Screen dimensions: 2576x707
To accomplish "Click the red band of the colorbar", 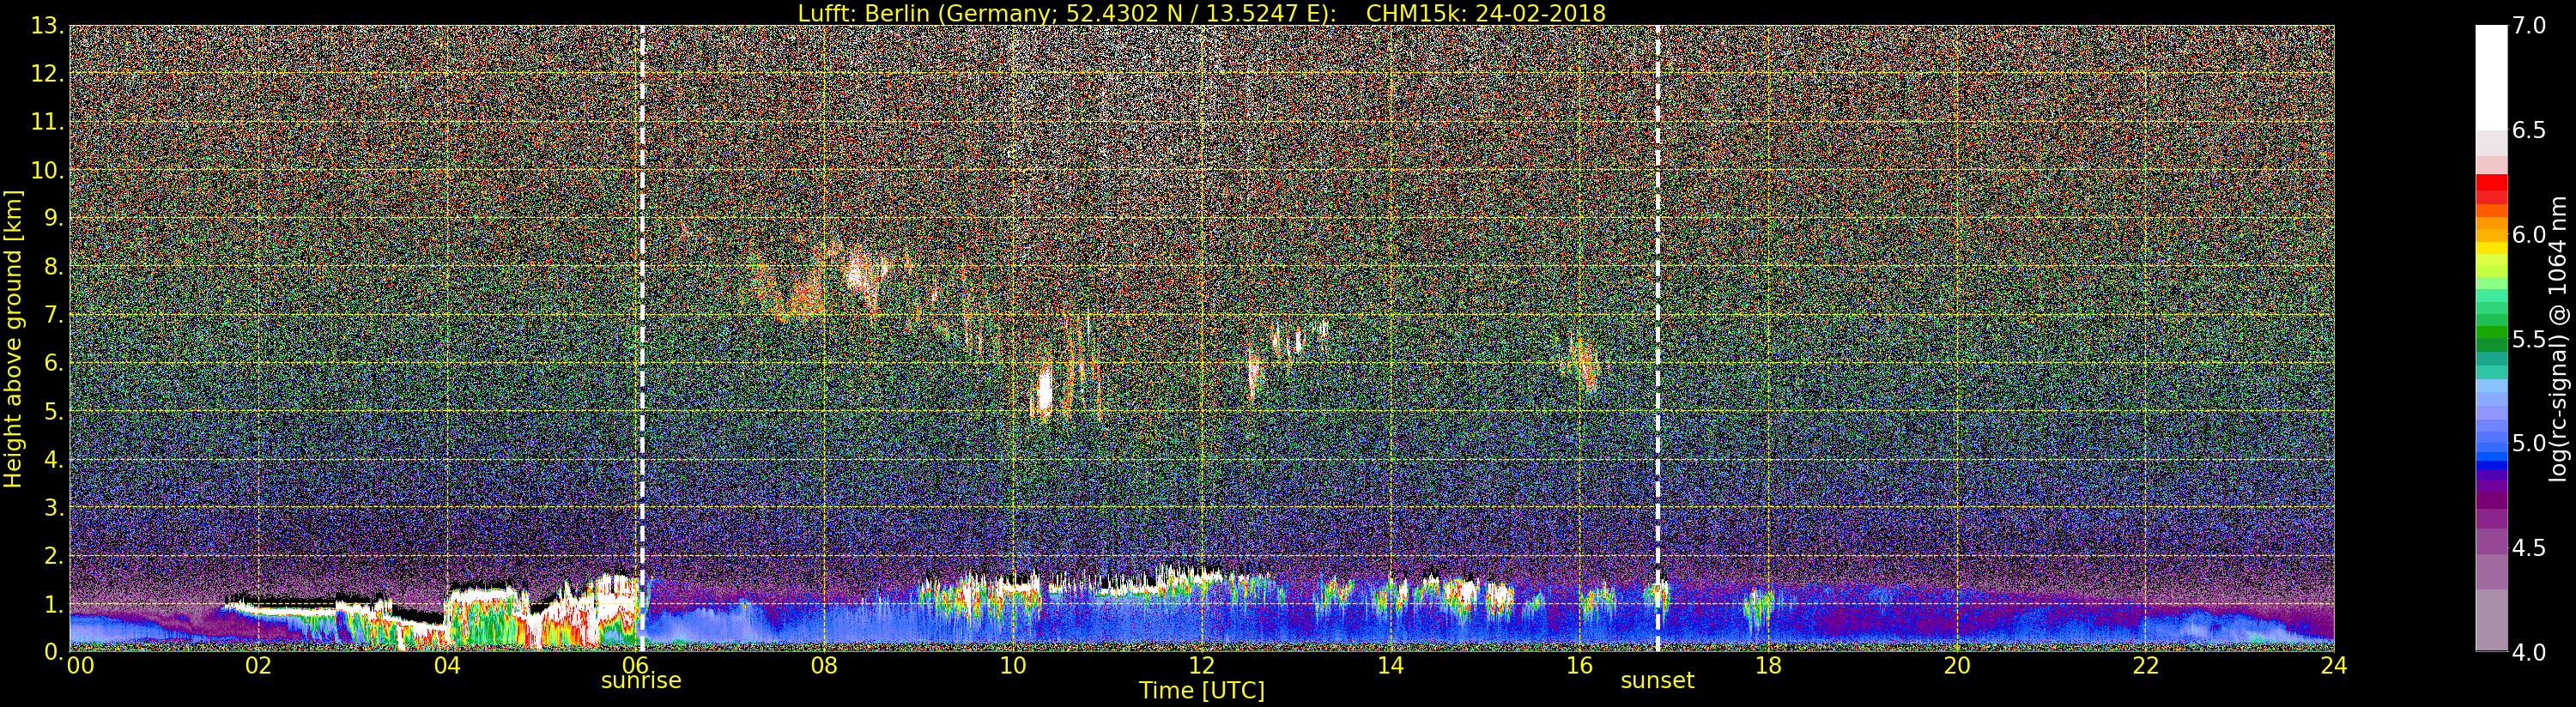I will tap(2491, 190).
